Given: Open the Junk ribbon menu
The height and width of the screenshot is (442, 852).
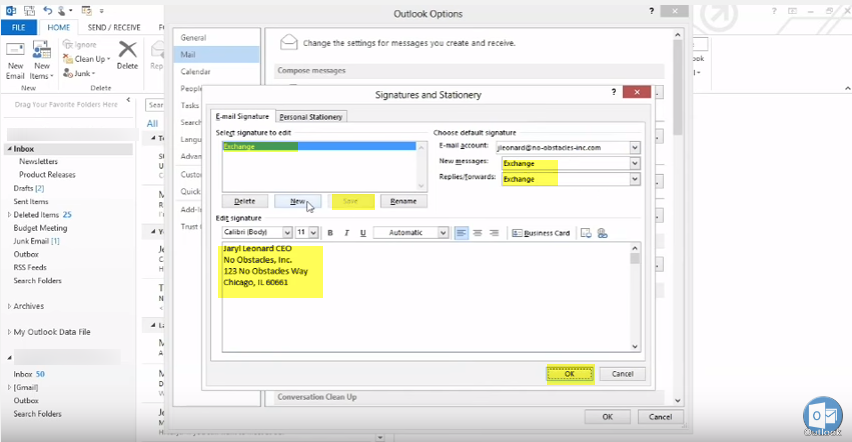Looking at the screenshot, I should pyautogui.click(x=79, y=73).
